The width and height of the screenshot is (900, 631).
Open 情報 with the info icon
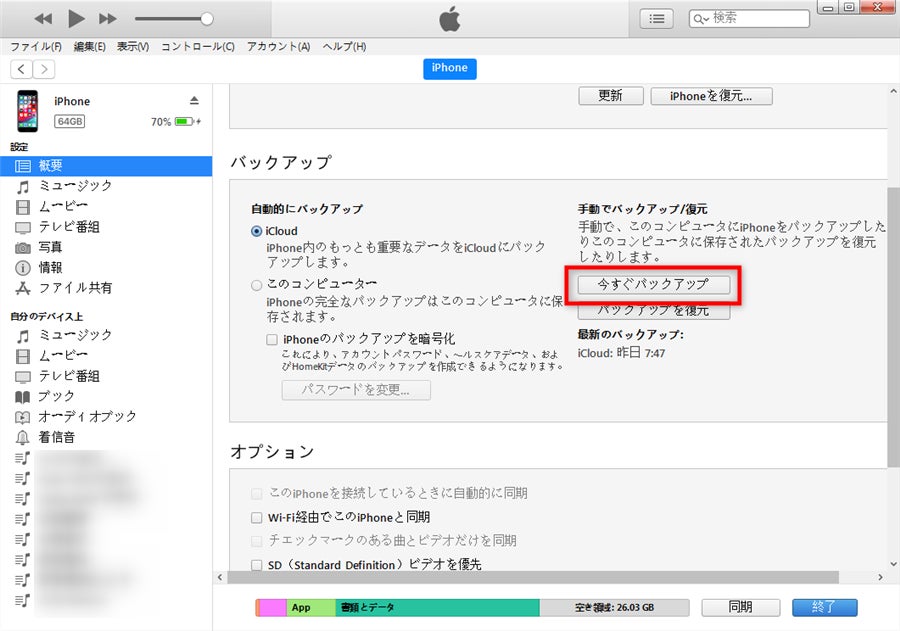click(x=39, y=268)
